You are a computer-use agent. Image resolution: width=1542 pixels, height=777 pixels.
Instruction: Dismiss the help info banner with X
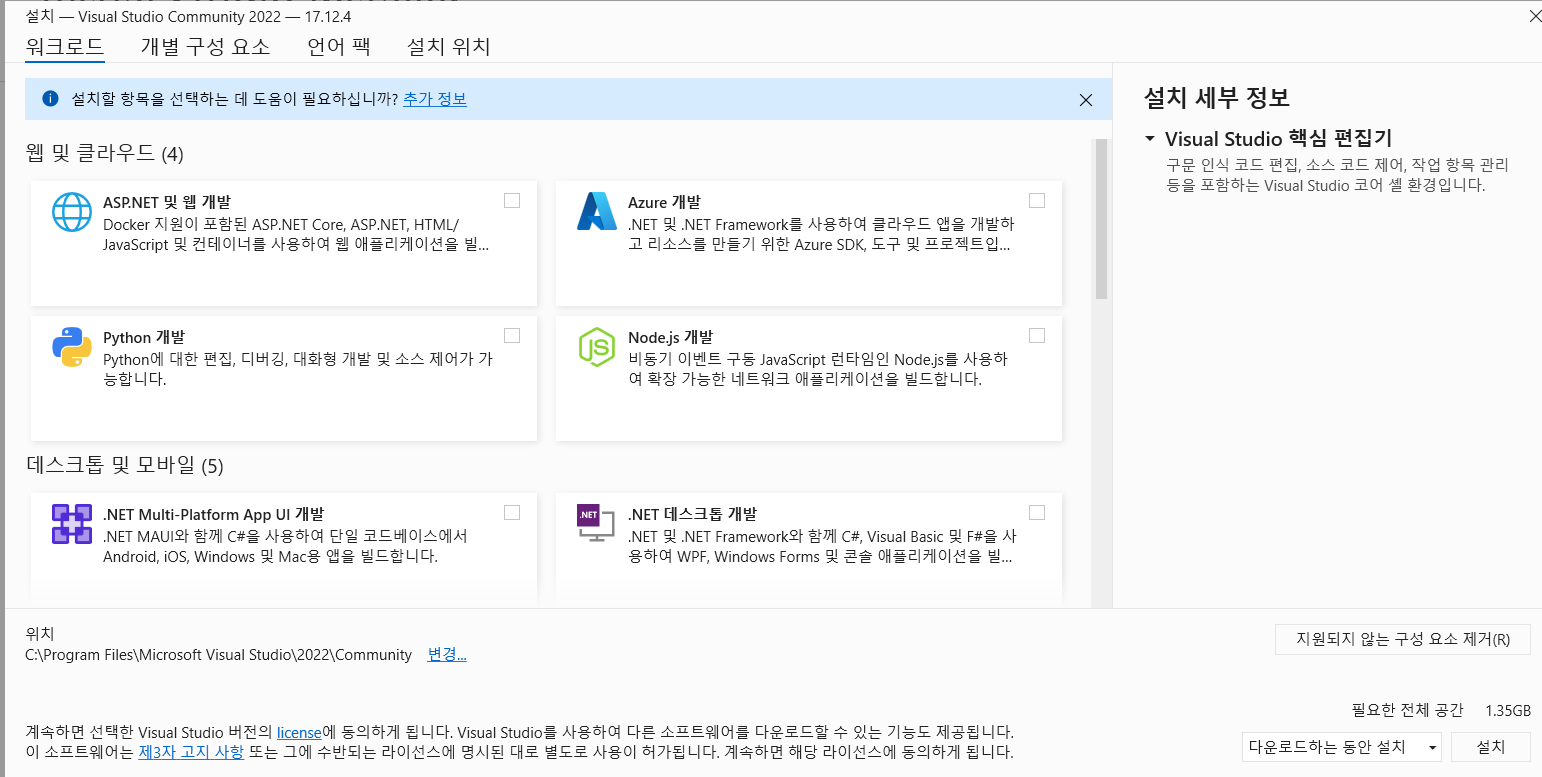click(x=1086, y=100)
